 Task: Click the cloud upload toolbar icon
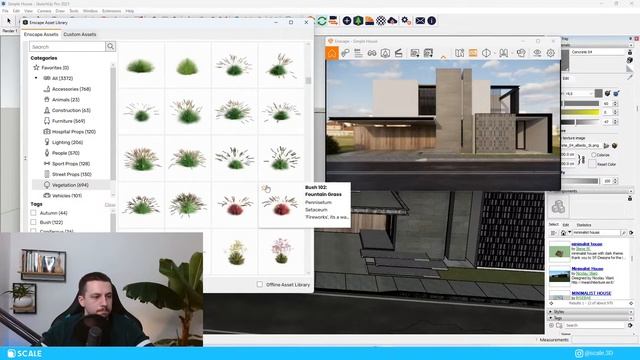pyautogui.click(x=392, y=20)
